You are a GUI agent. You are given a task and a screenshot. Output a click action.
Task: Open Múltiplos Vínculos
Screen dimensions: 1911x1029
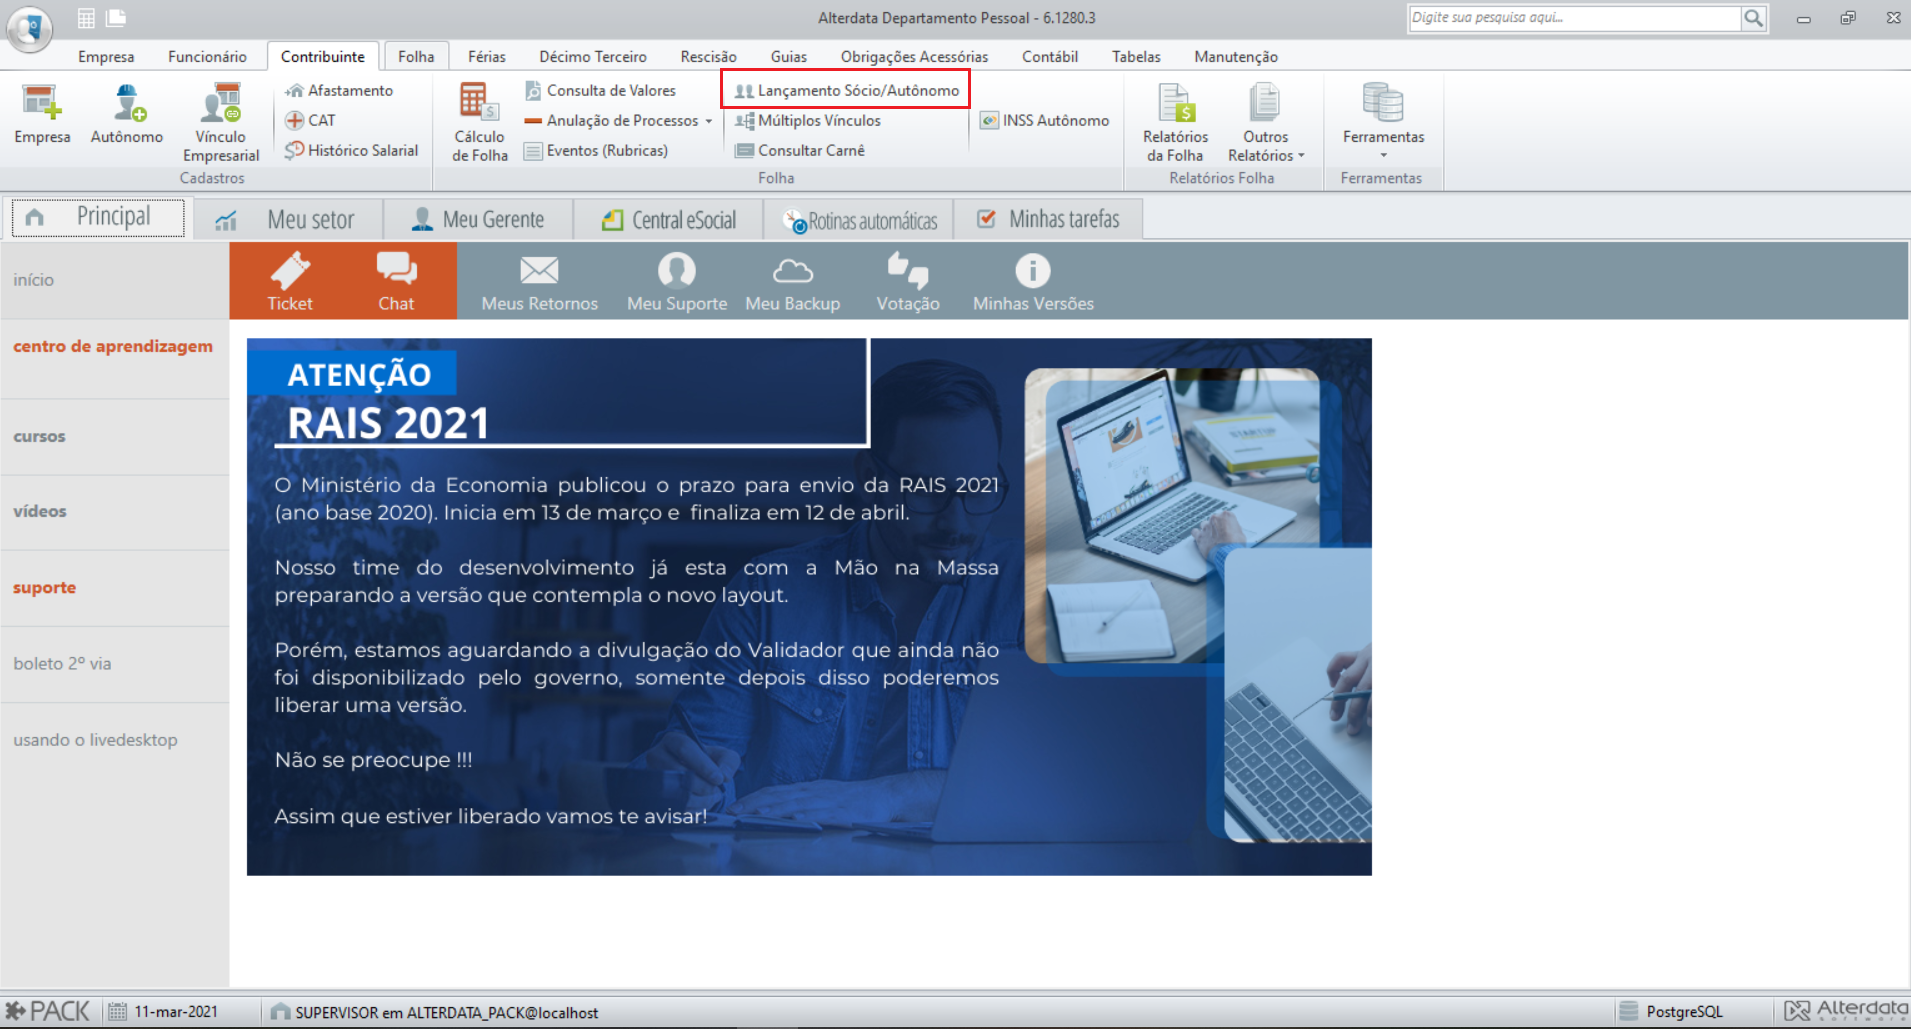(x=808, y=120)
